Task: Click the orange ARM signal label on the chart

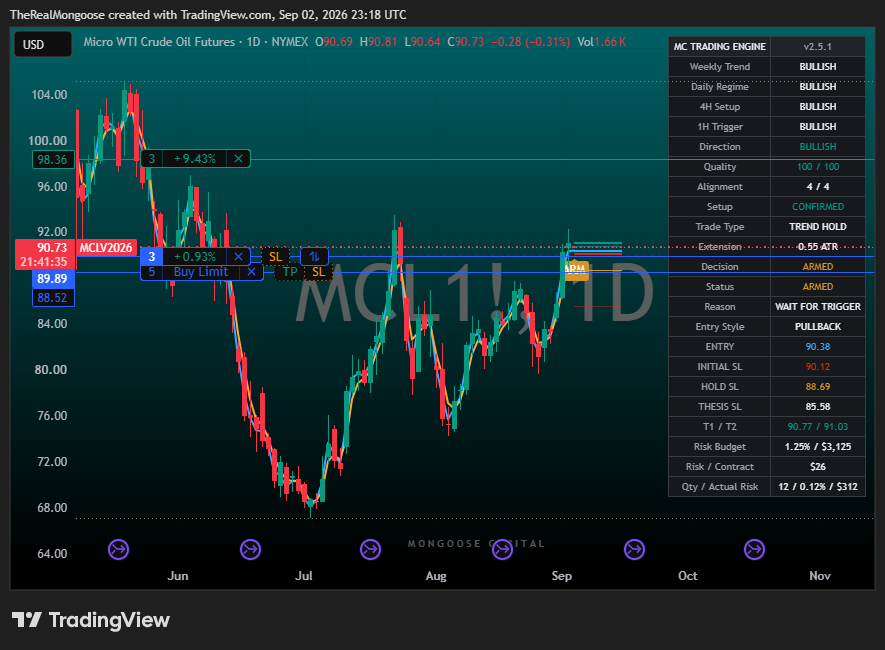Action: (576, 269)
